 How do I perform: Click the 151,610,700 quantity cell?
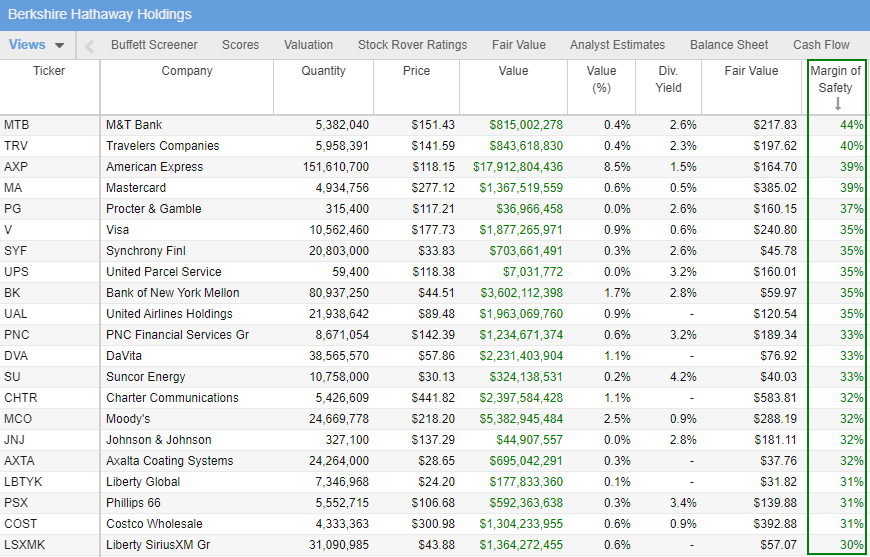336,167
